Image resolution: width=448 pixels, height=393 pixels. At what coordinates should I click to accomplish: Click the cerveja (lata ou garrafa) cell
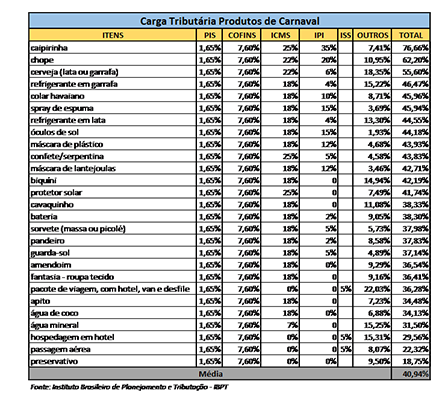(113, 72)
